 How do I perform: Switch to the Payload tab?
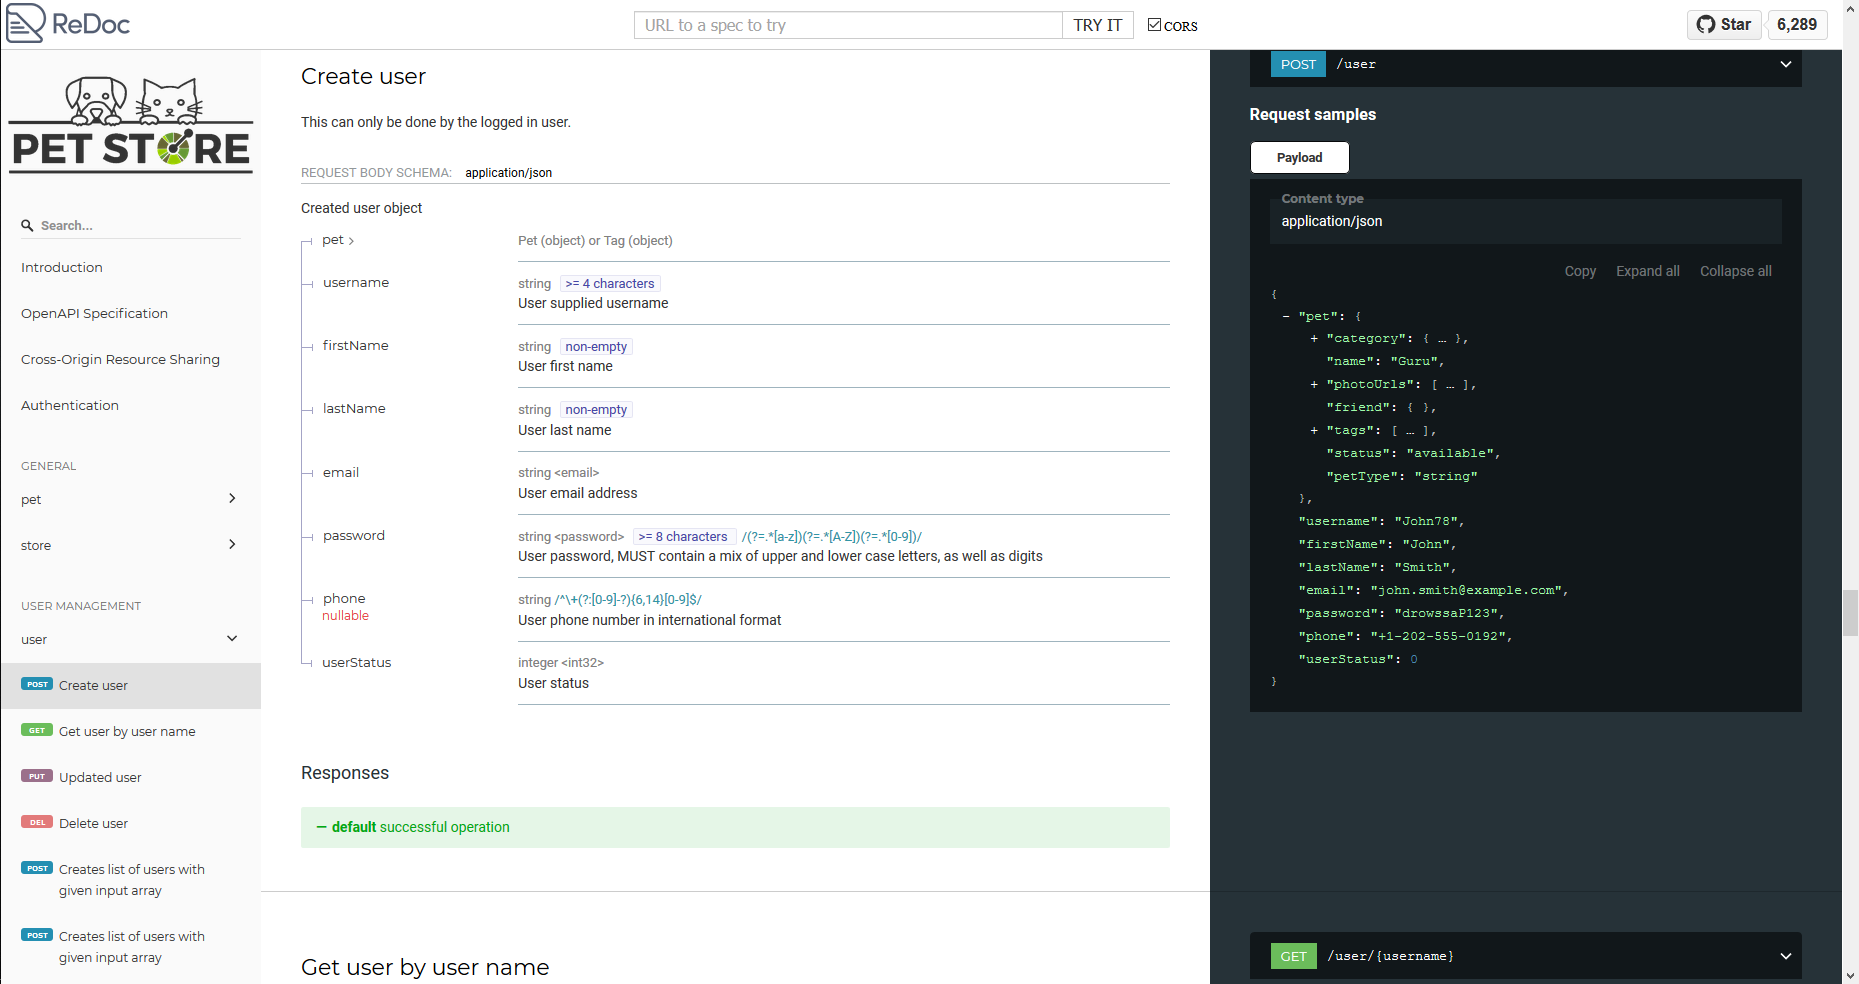click(x=1299, y=157)
